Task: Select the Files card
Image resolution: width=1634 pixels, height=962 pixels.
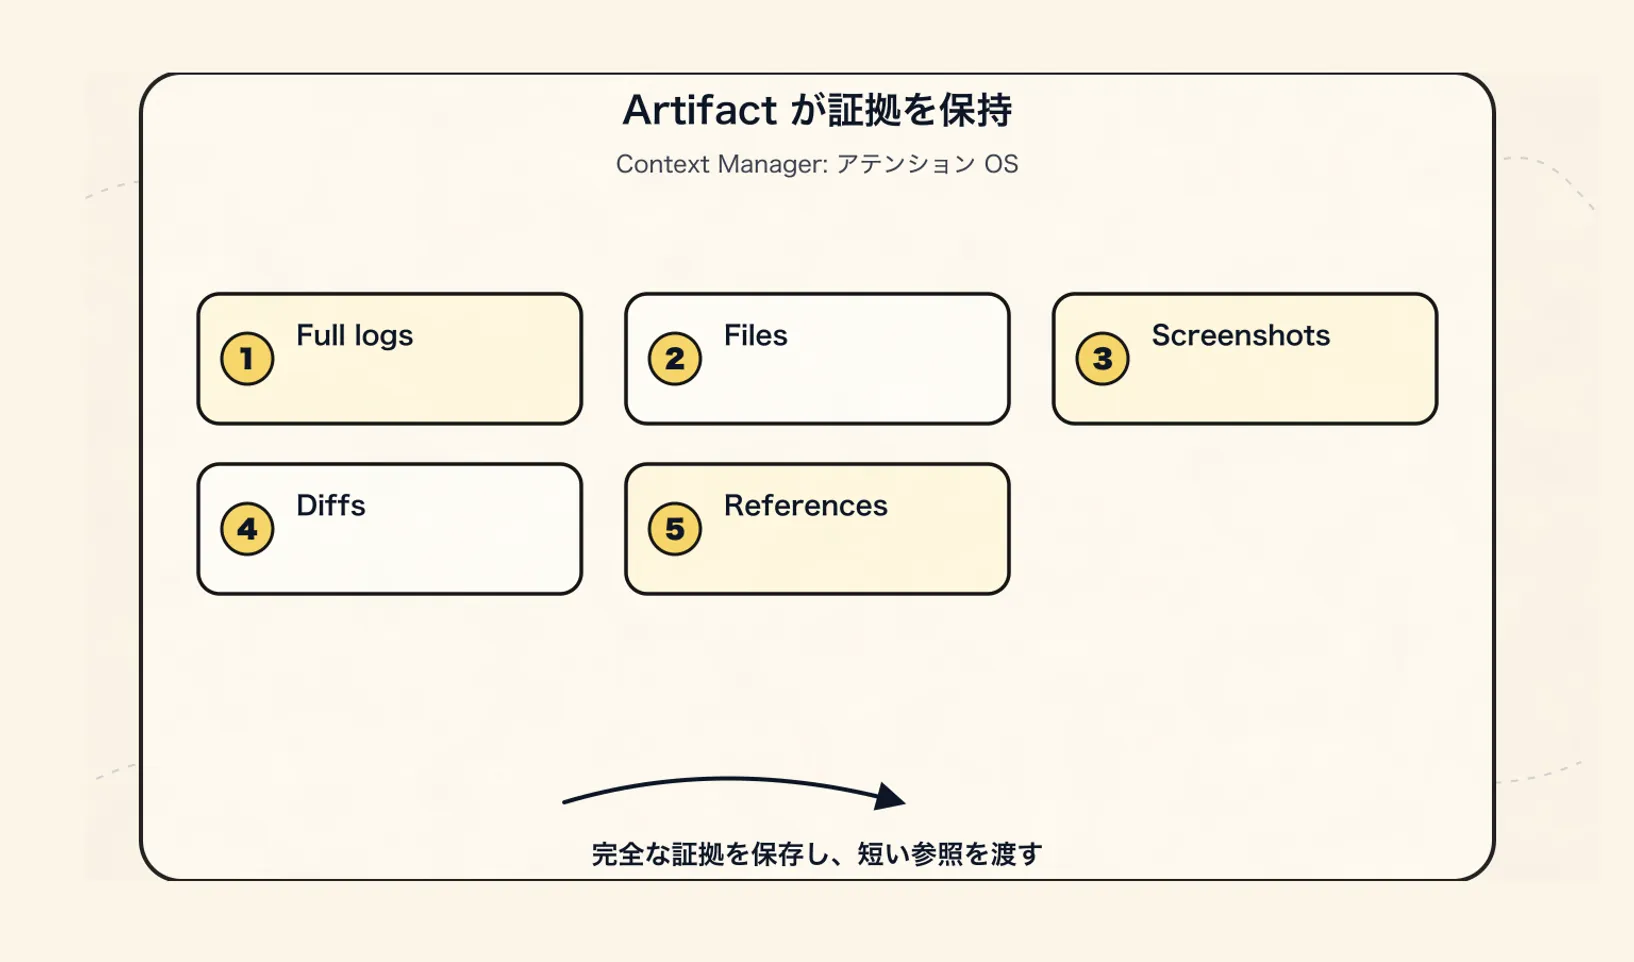Action: coord(817,359)
